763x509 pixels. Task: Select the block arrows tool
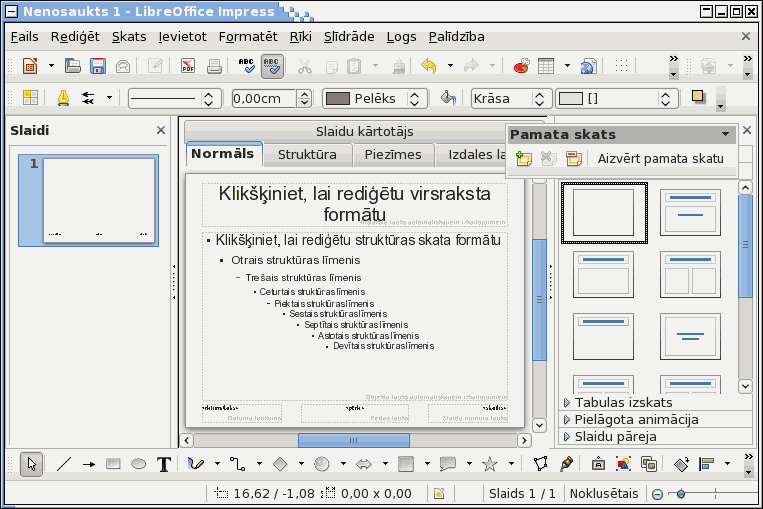pos(364,464)
